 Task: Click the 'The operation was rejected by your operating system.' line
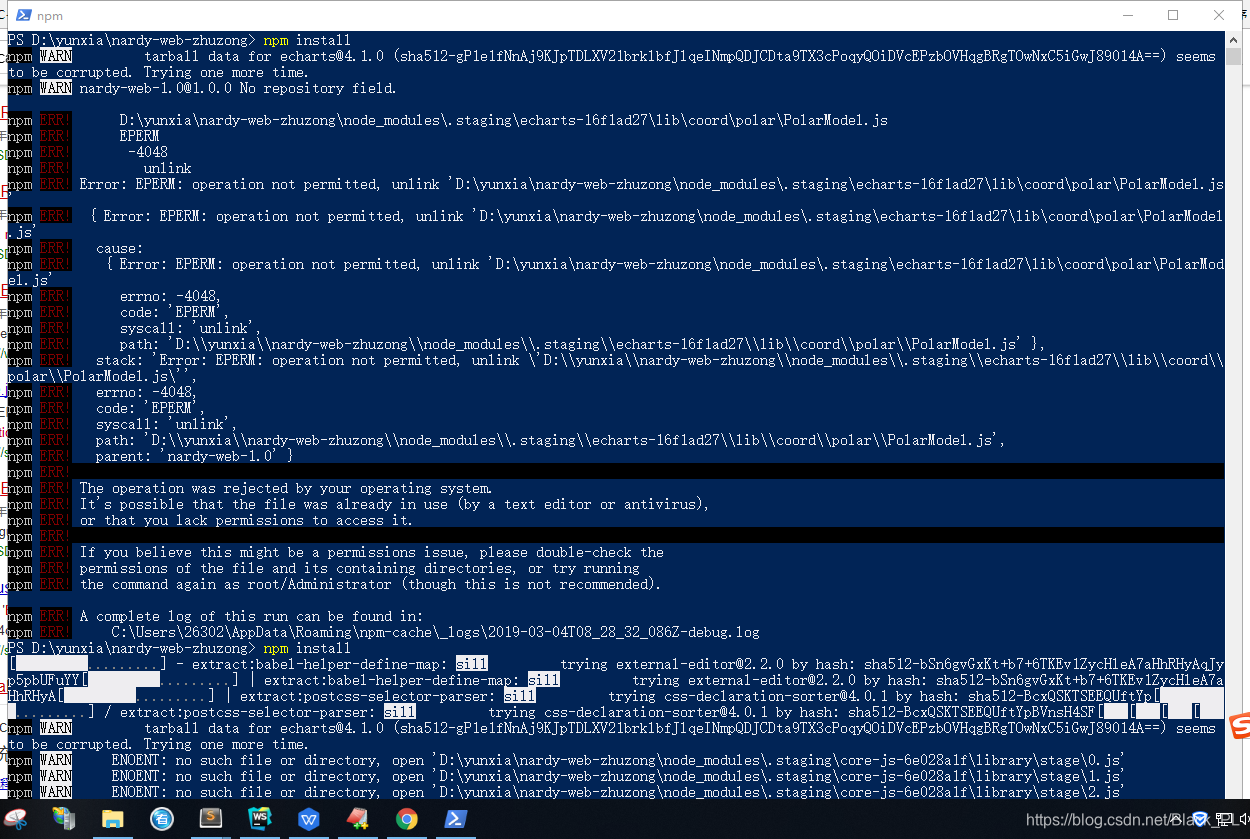point(286,488)
